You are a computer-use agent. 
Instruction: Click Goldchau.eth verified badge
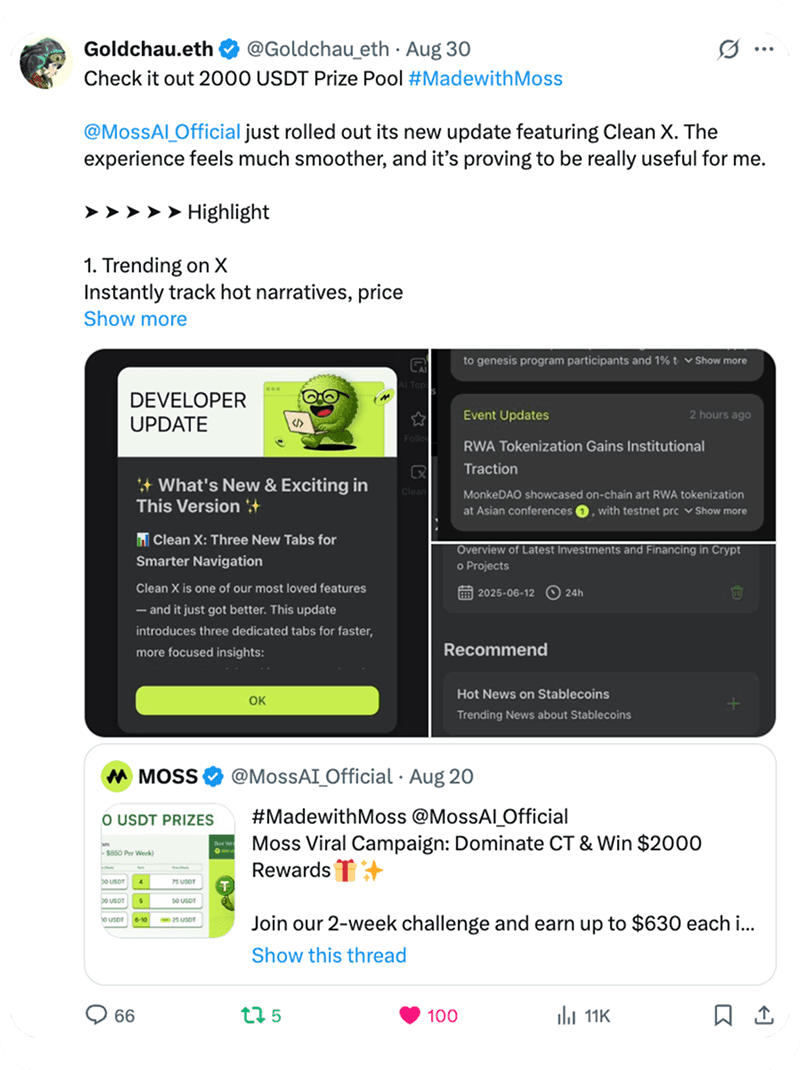[229, 49]
